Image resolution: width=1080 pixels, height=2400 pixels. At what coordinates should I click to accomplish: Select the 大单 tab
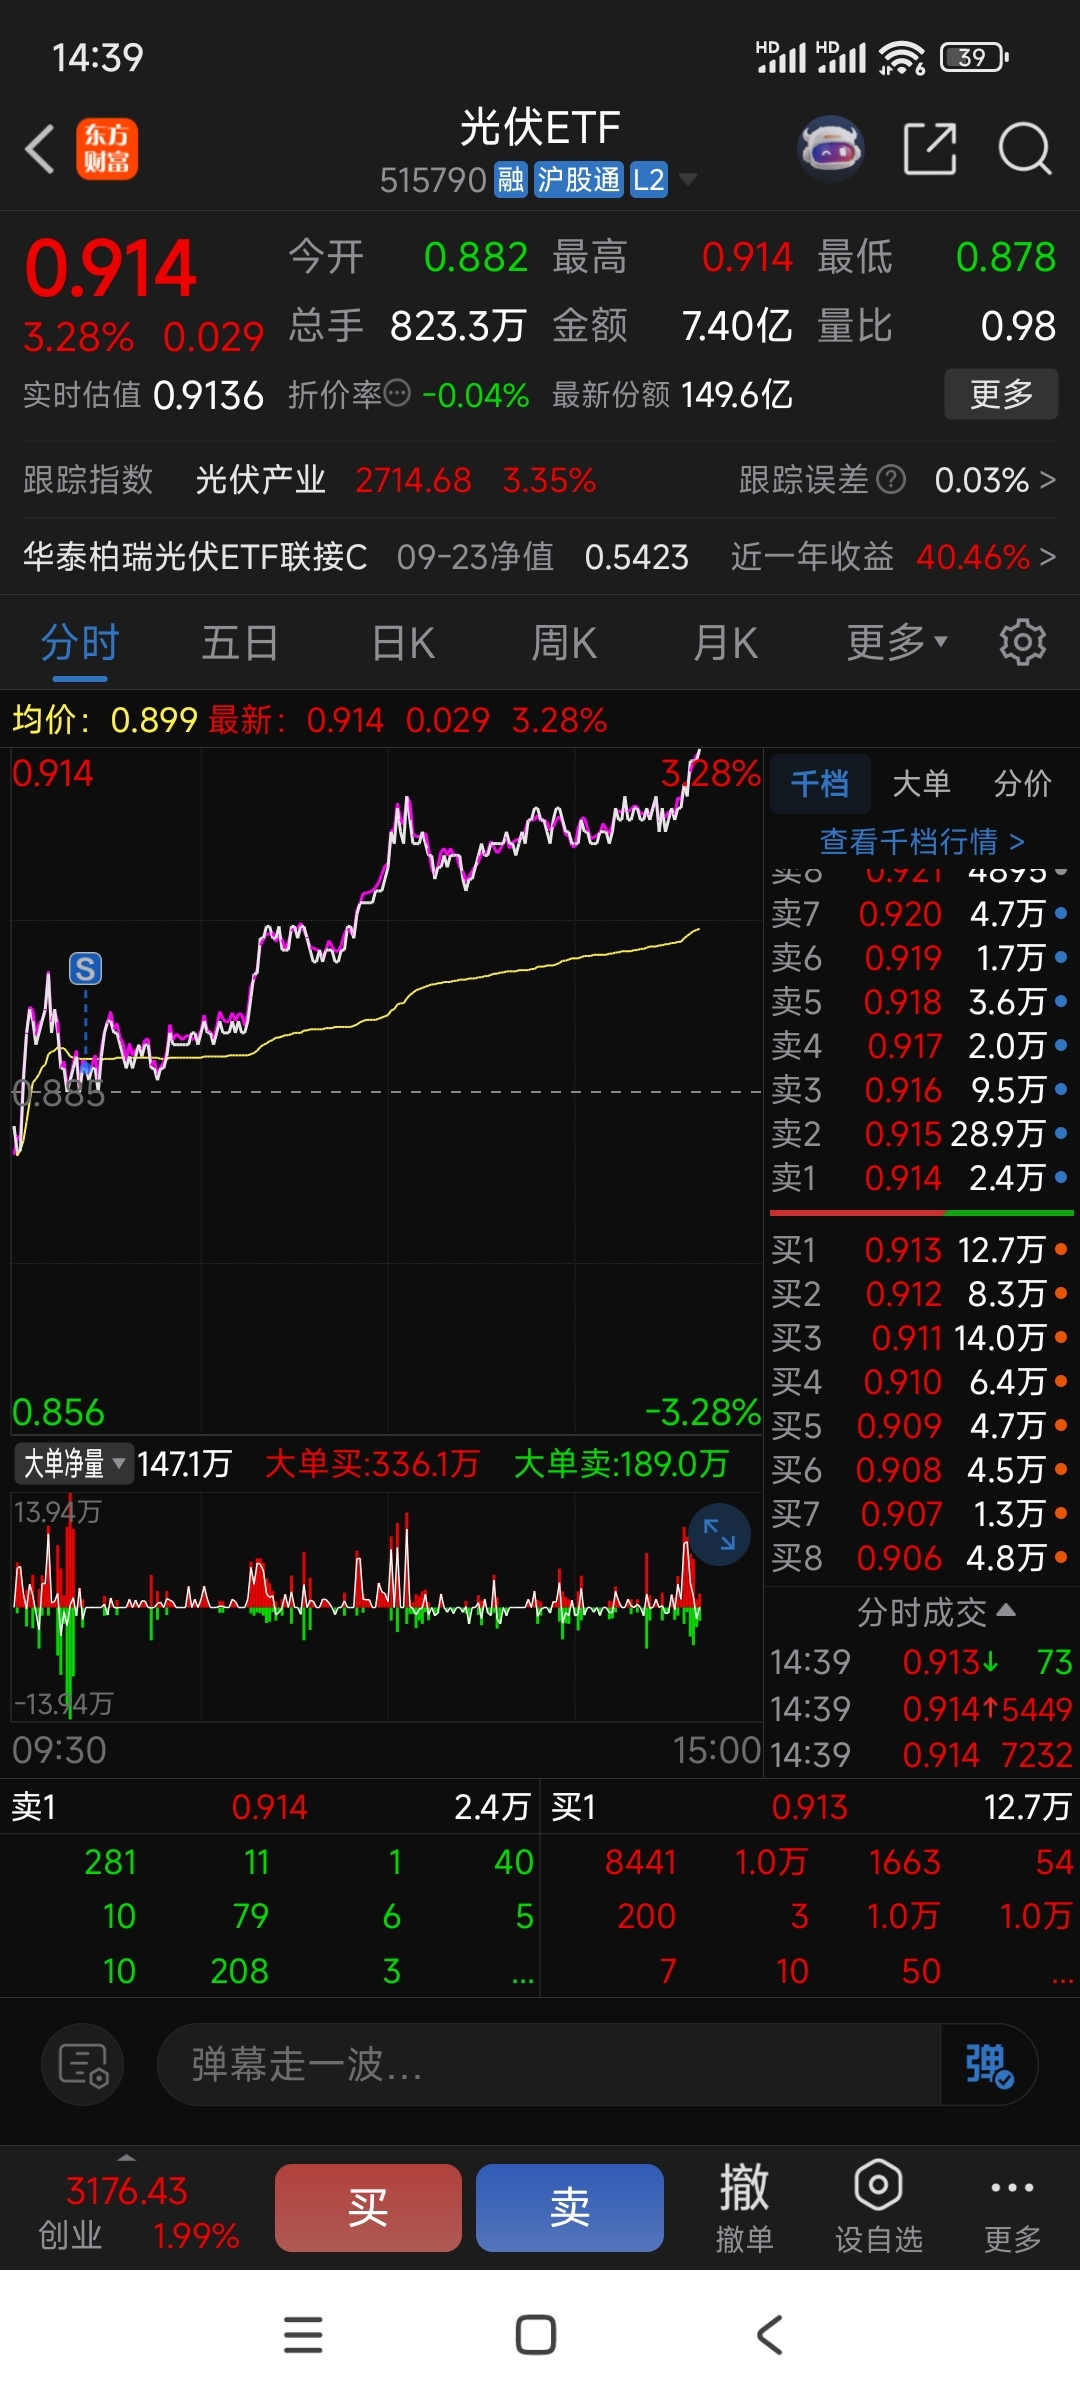click(x=921, y=783)
